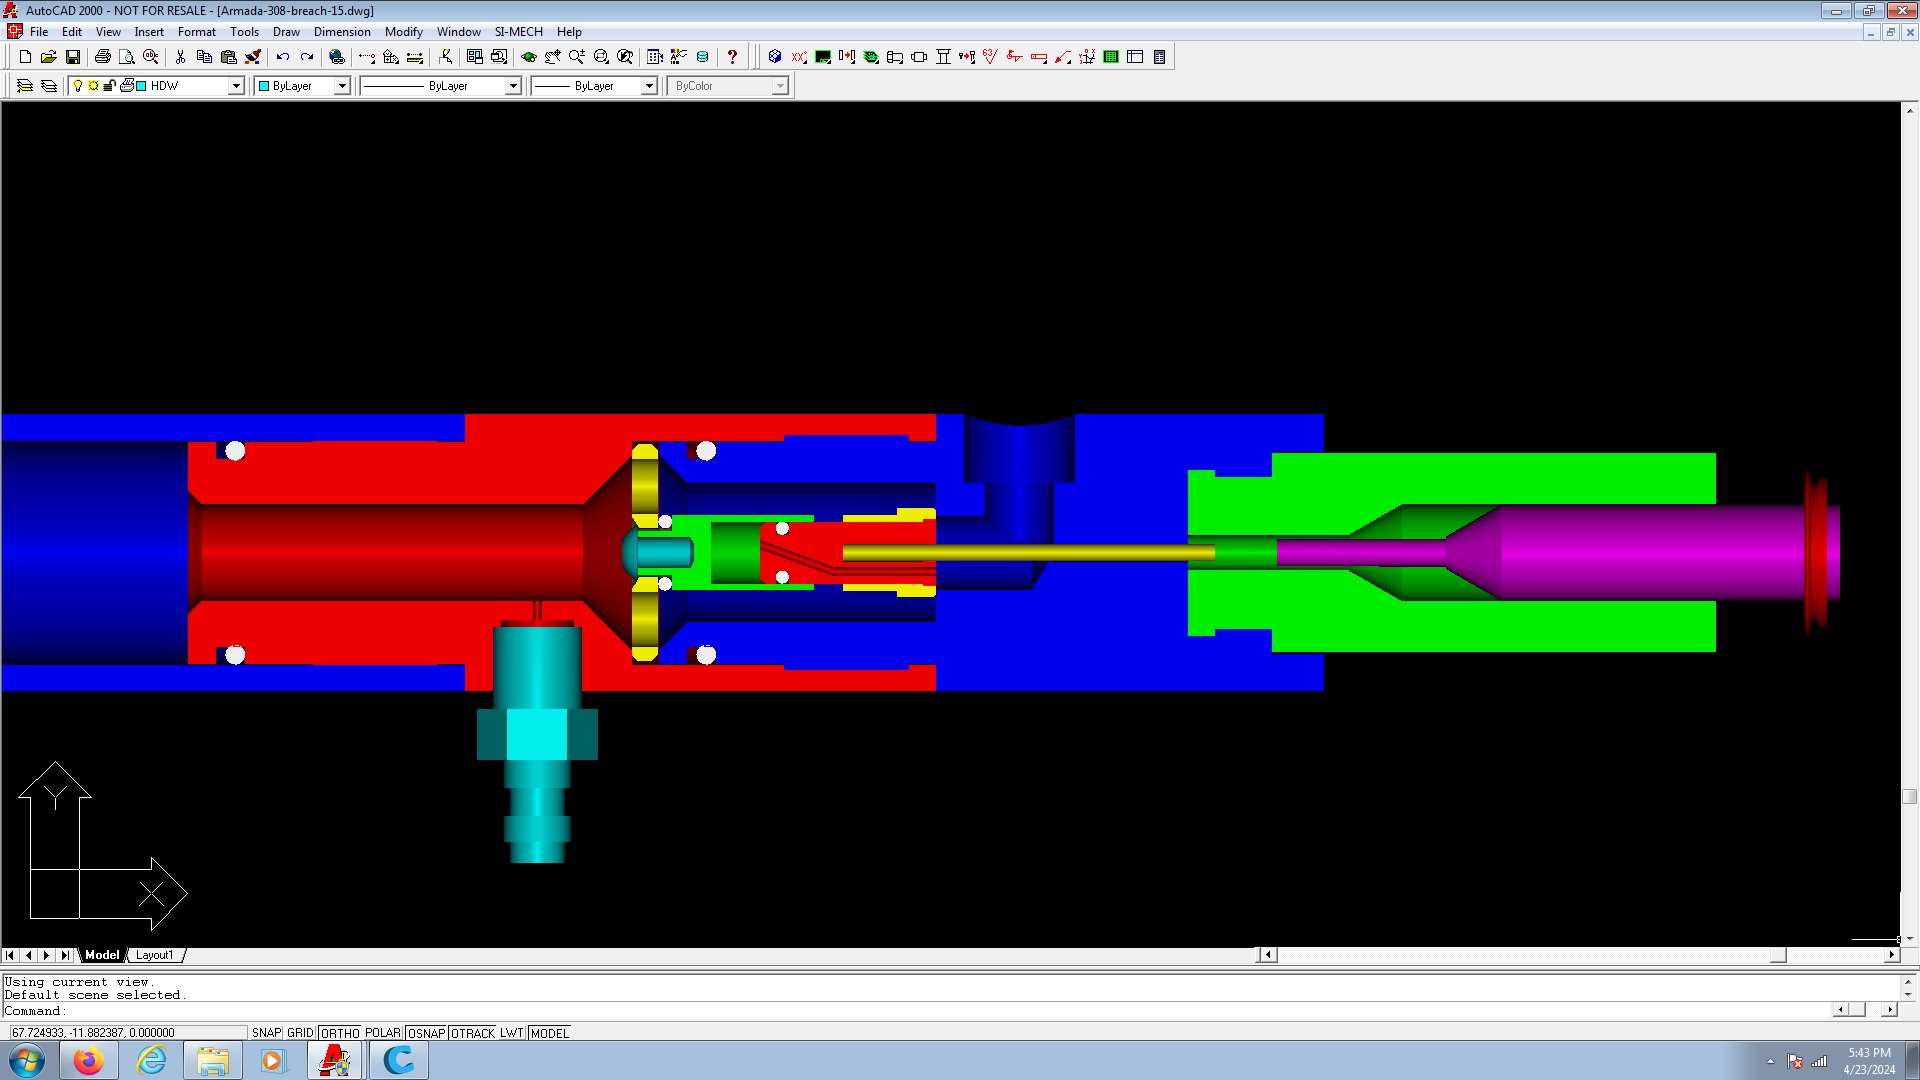
Task: Open dbConnect database icon
Action: [703, 57]
